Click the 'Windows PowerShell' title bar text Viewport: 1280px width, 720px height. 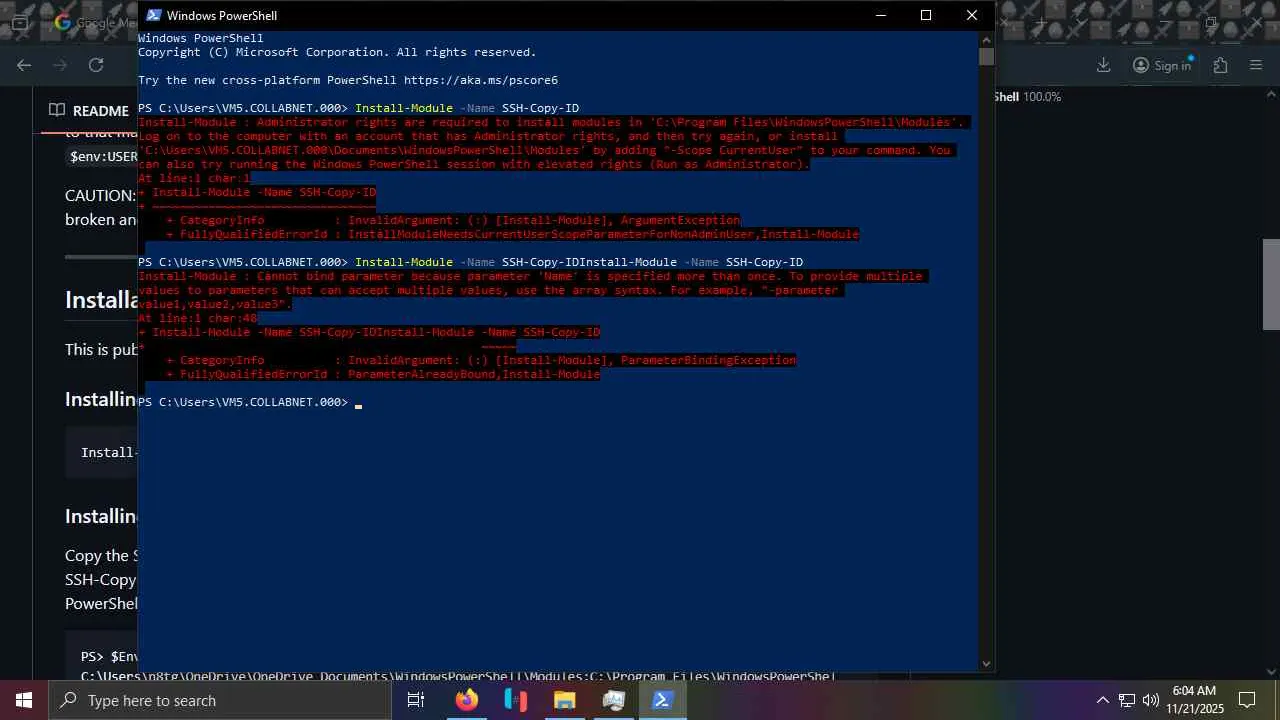click(x=222, y=15)
